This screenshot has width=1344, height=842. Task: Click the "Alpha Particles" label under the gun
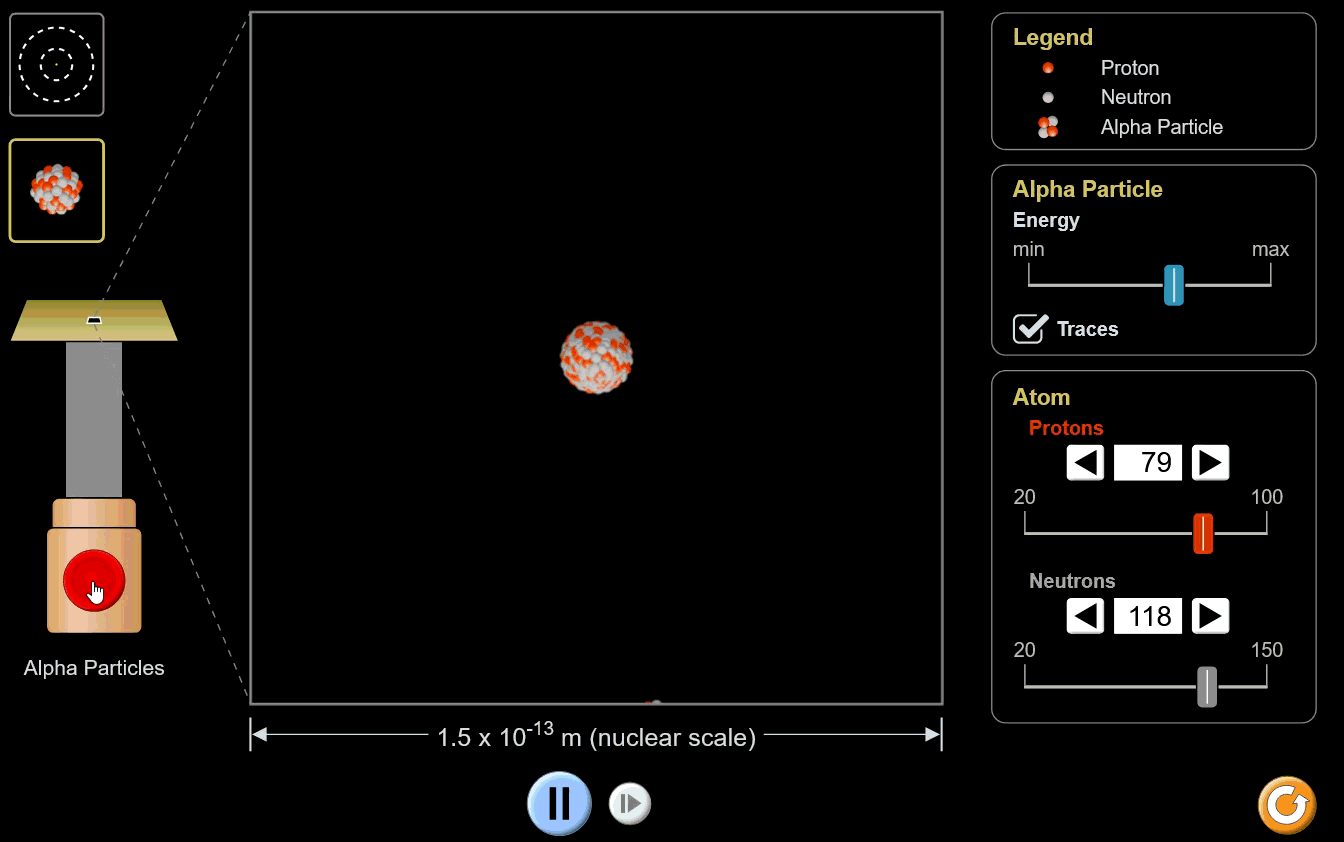94,668
